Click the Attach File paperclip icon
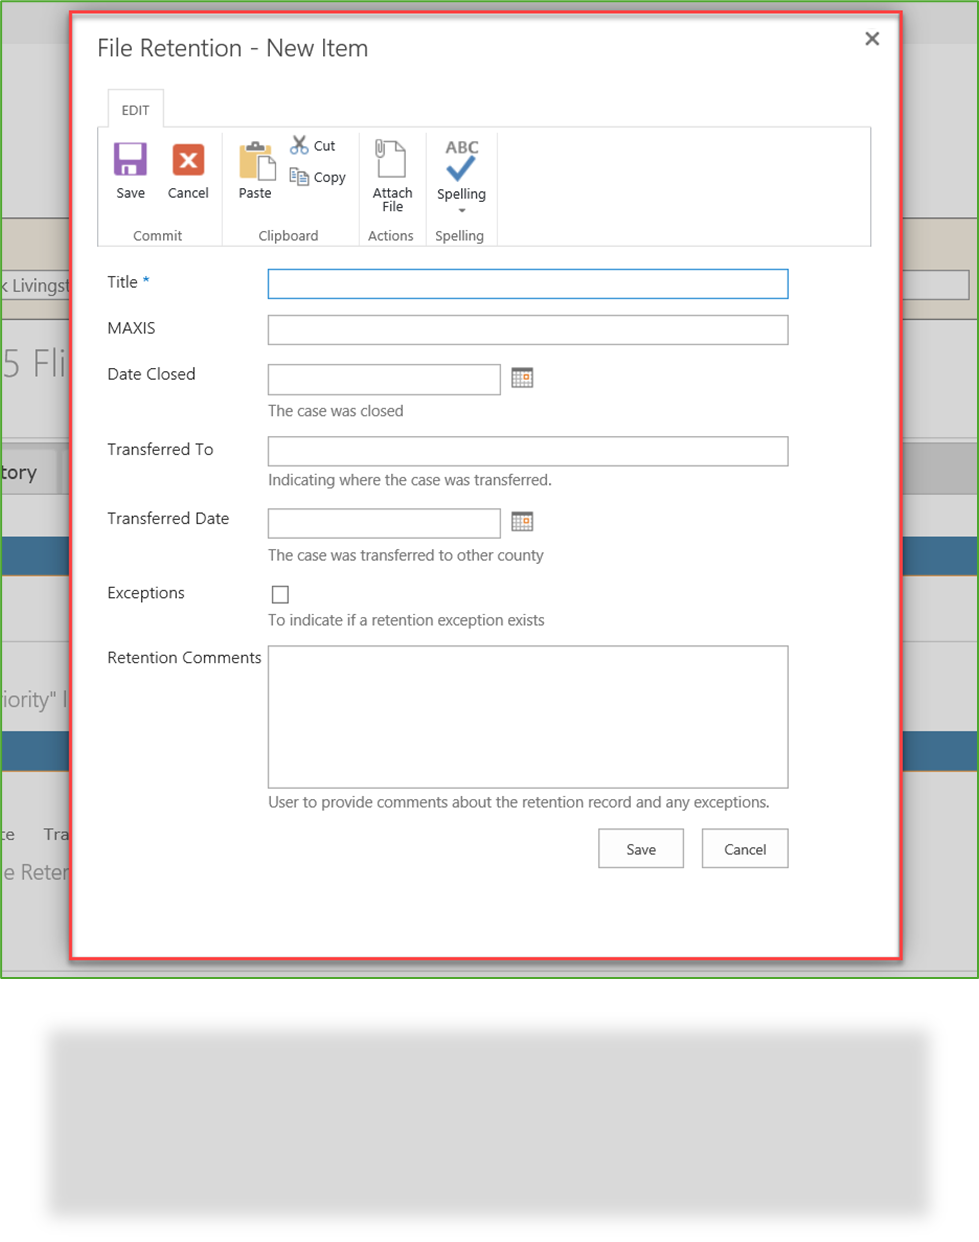The height and width of the screenshot is (1242, 979). tap(391, 160)
